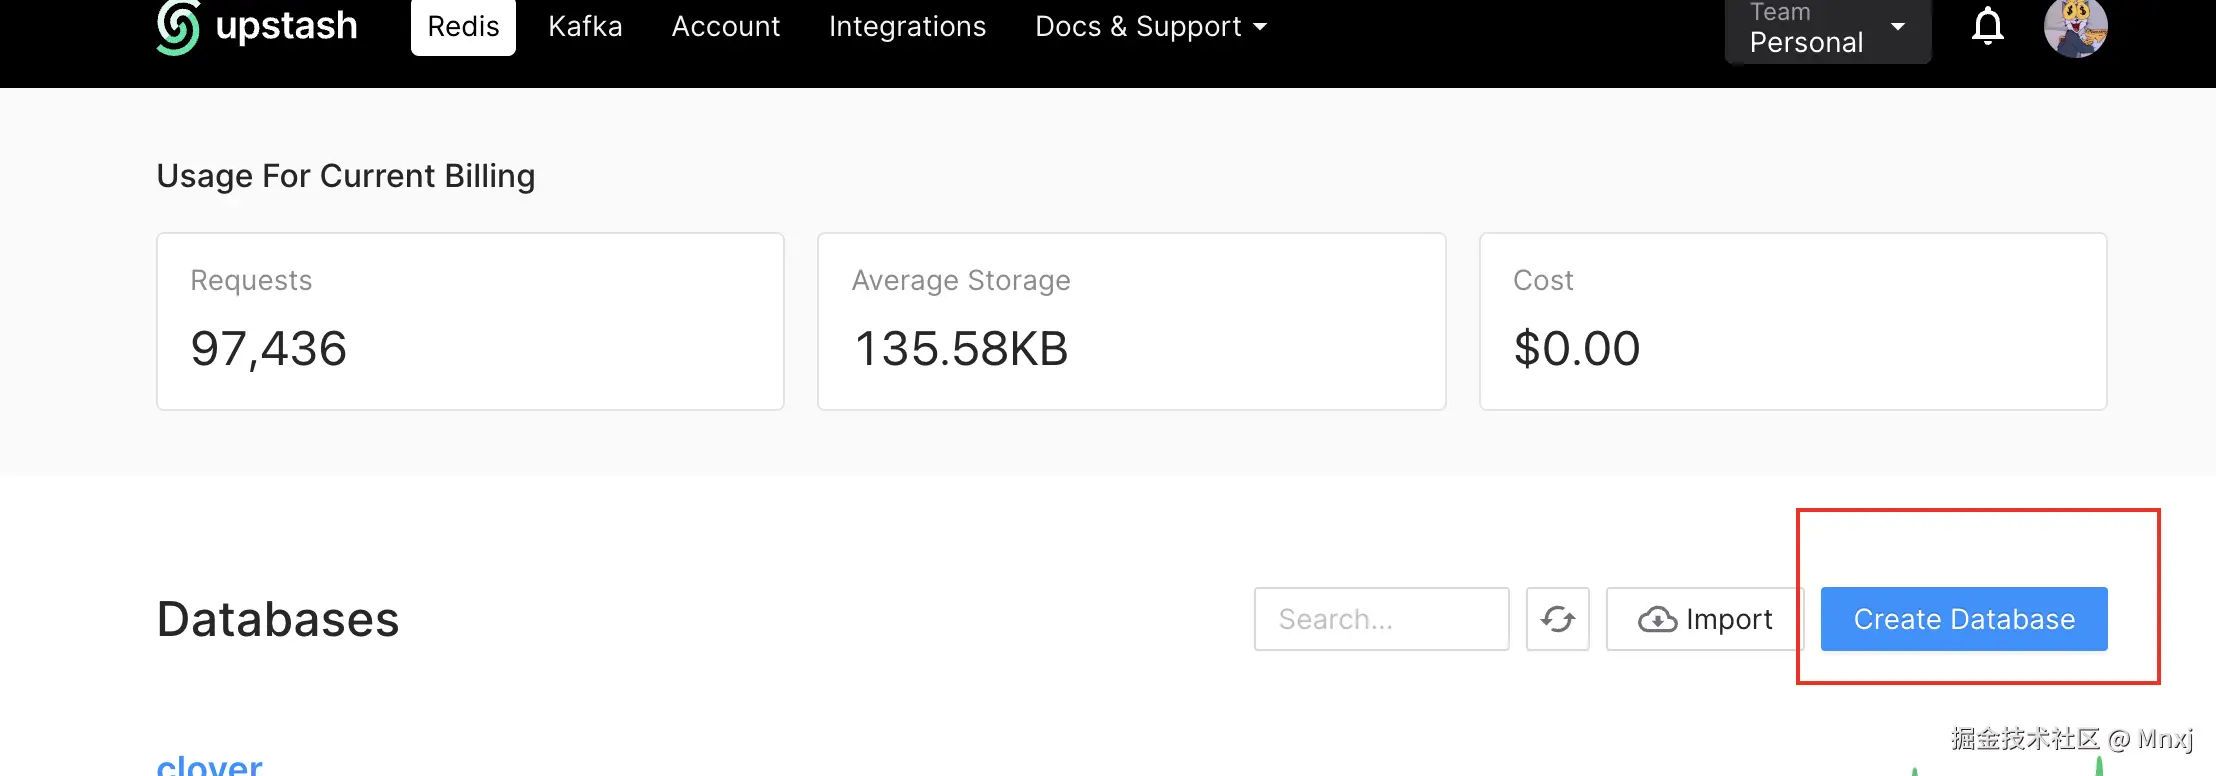Viewport: 2216px width, 776px height.
Task: Click the Average Storage usage card
Action: pos(1131,321)
